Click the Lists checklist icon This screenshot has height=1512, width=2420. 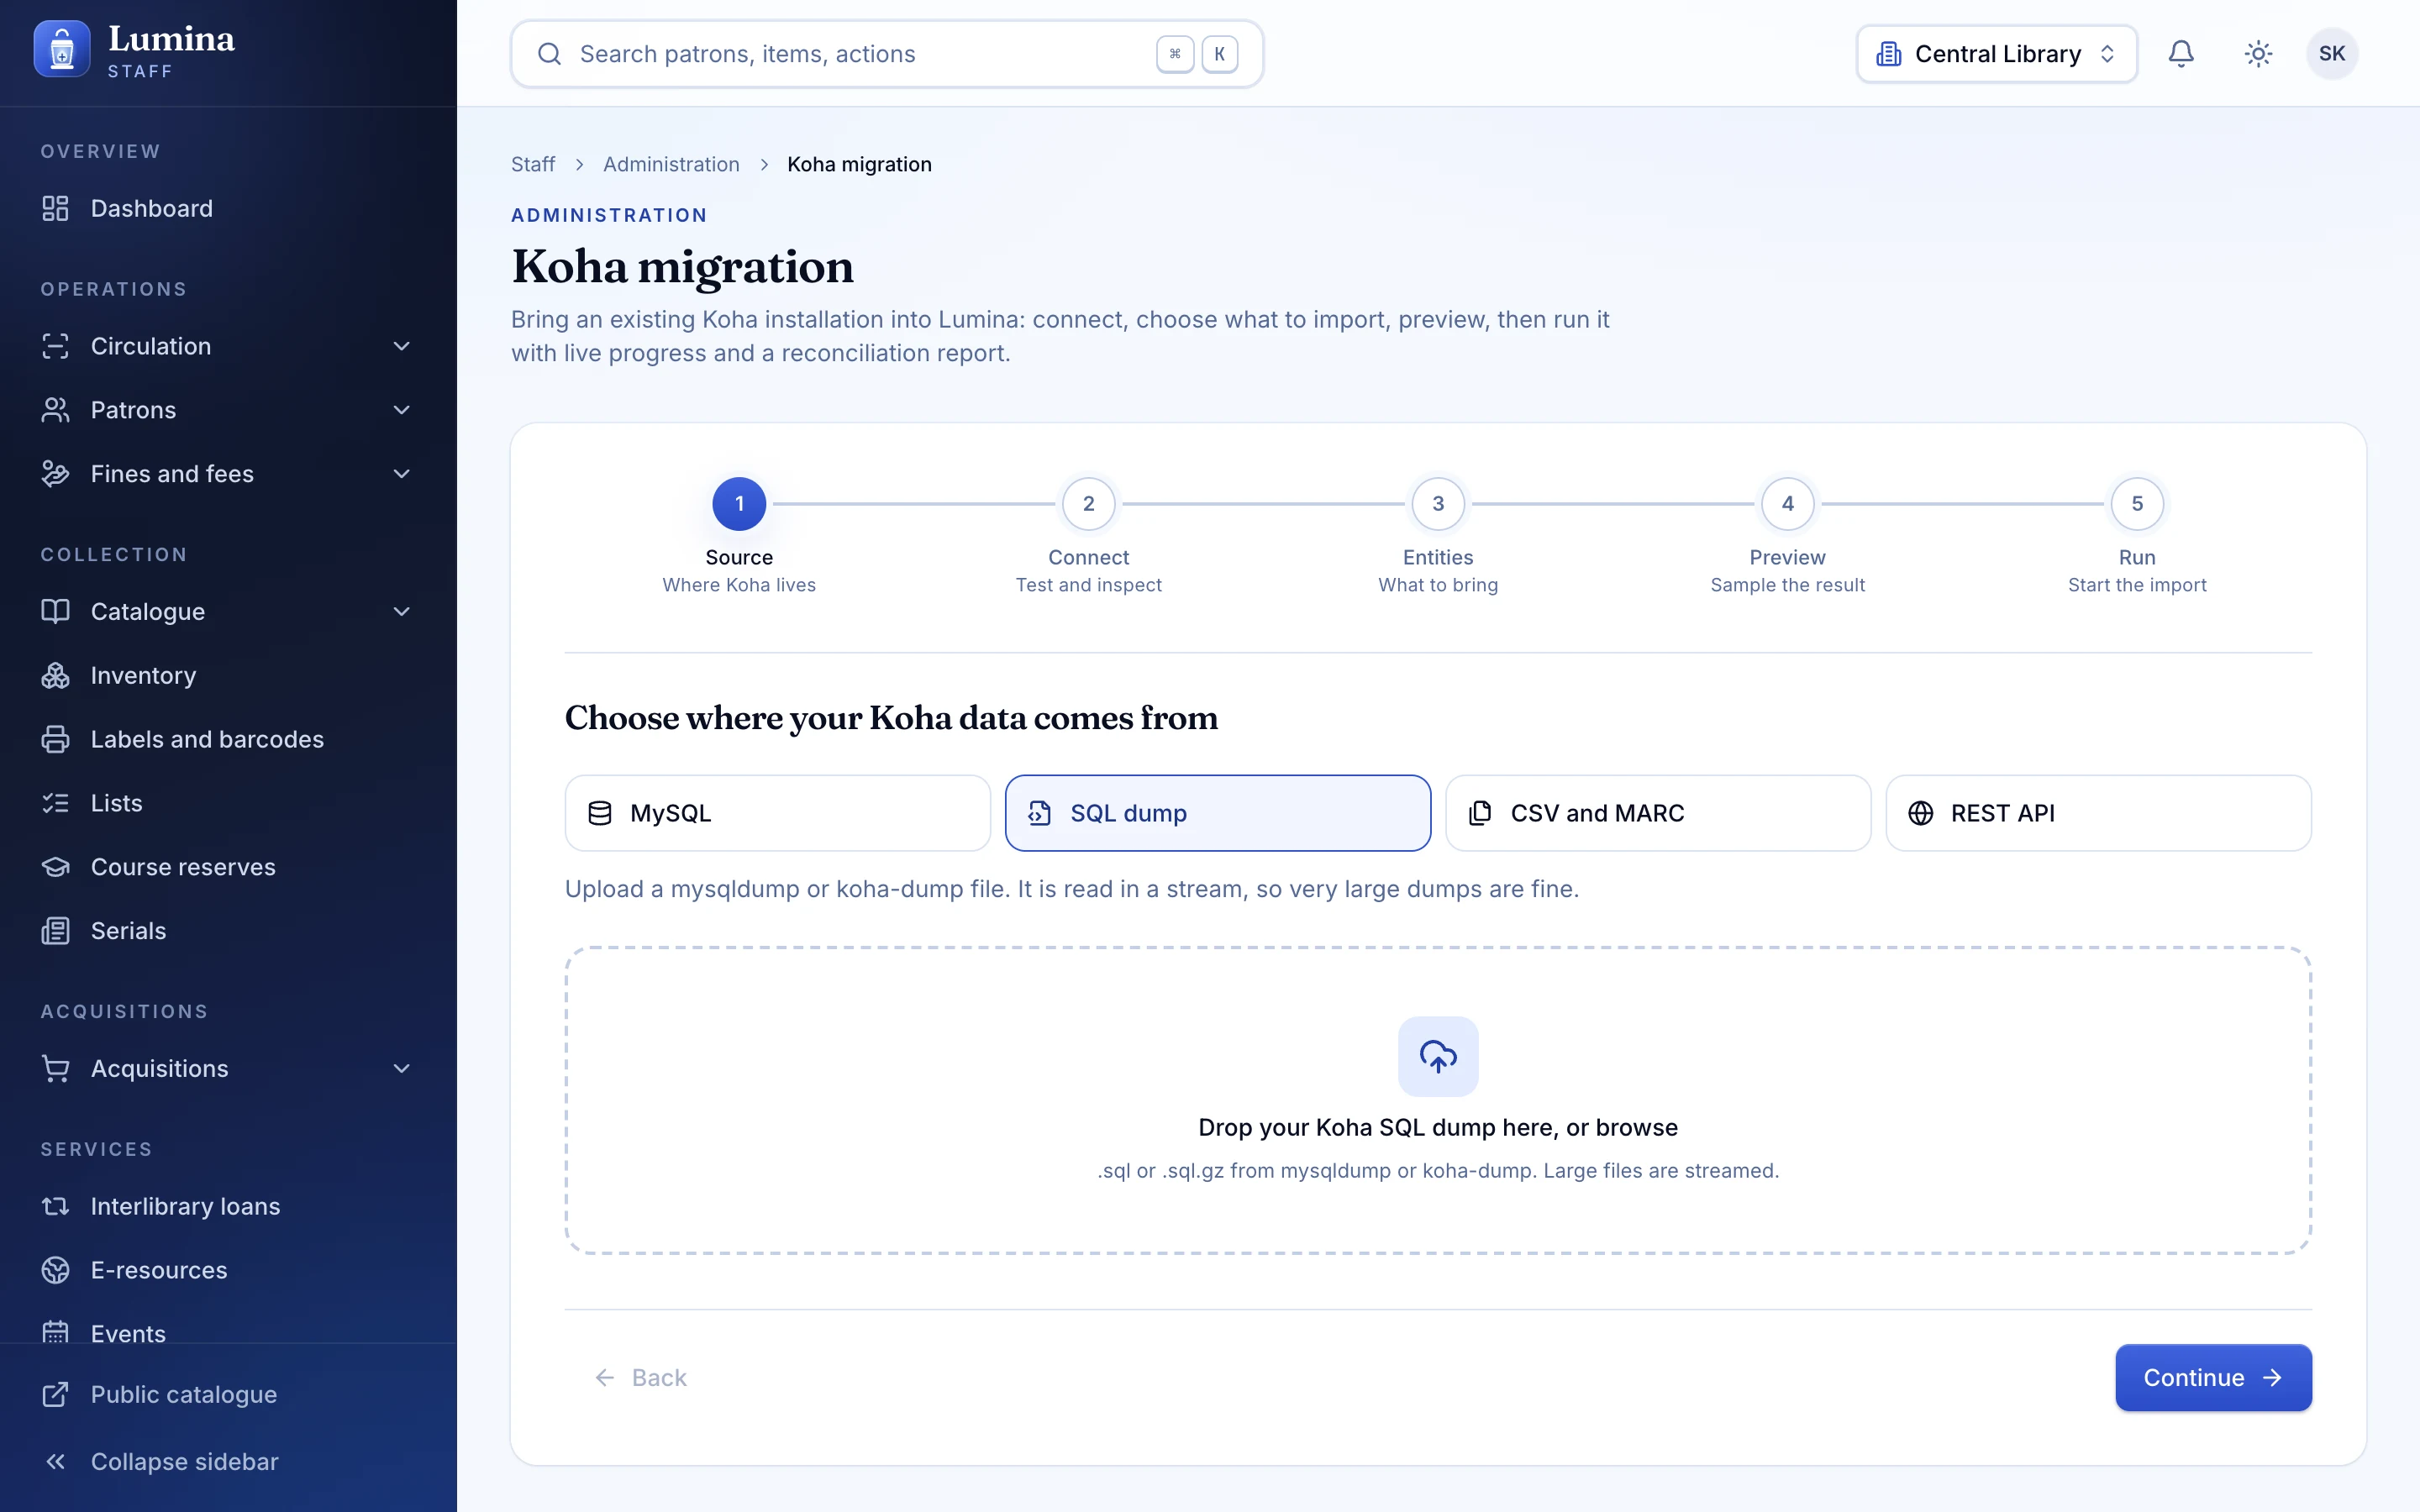click(55, 804)
